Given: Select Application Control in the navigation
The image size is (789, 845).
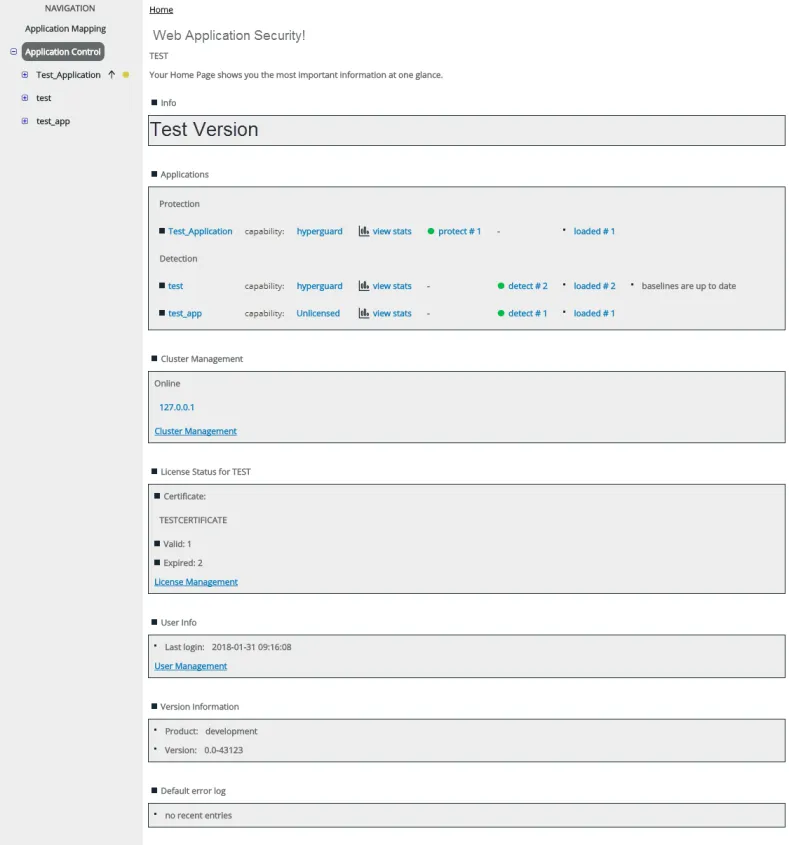Looking at the screenshot, I should (63, 52).
